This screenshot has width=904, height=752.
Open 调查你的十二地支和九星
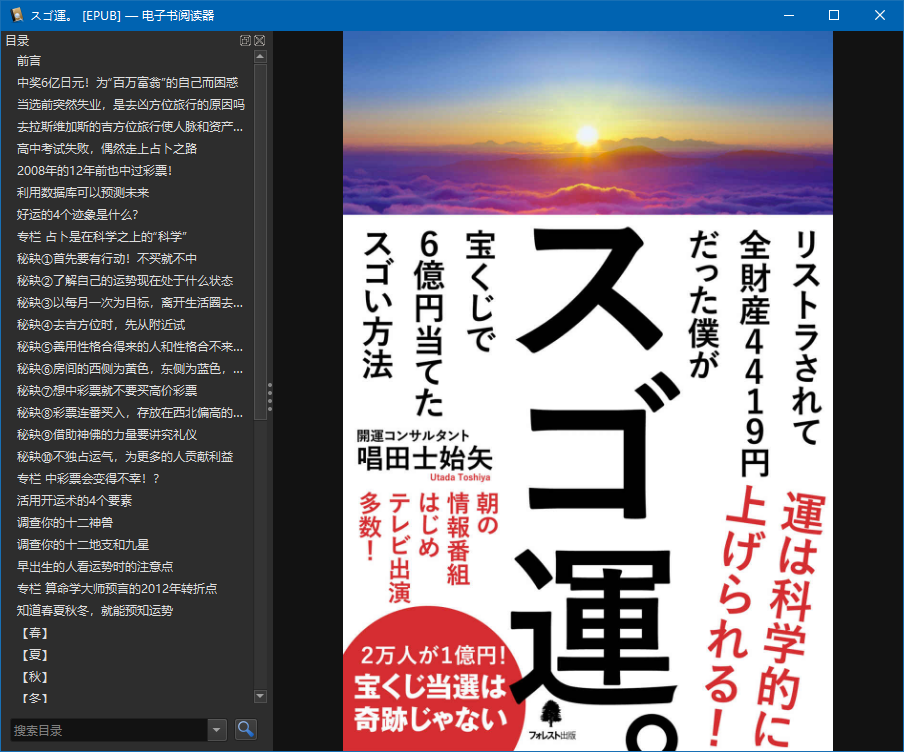point(82,544)
